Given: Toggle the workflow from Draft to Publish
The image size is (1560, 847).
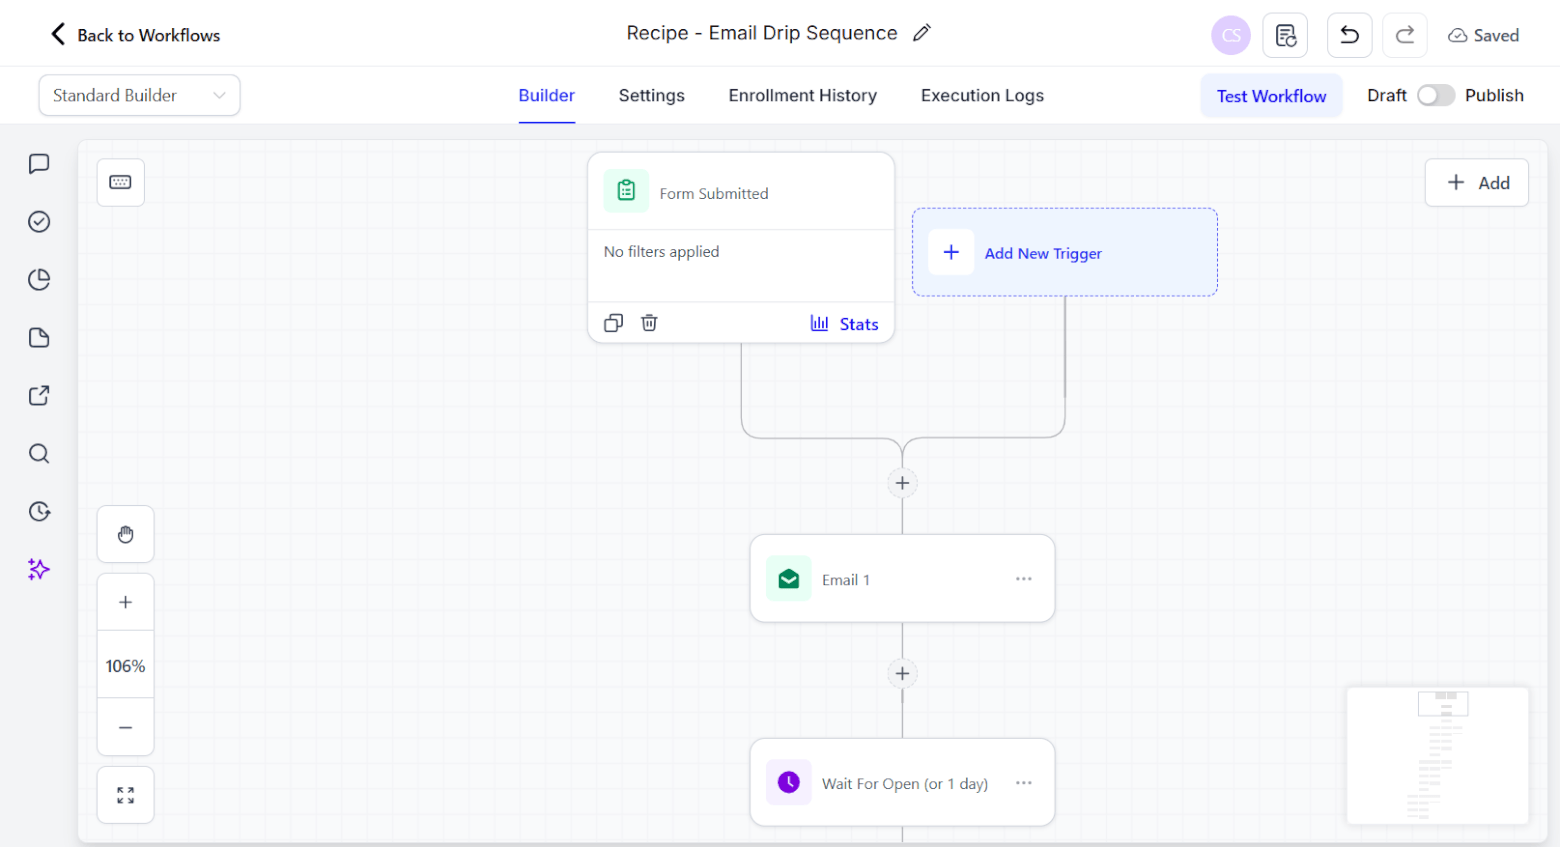Looking at the screenshot, I should click(x=1436, y=94).
